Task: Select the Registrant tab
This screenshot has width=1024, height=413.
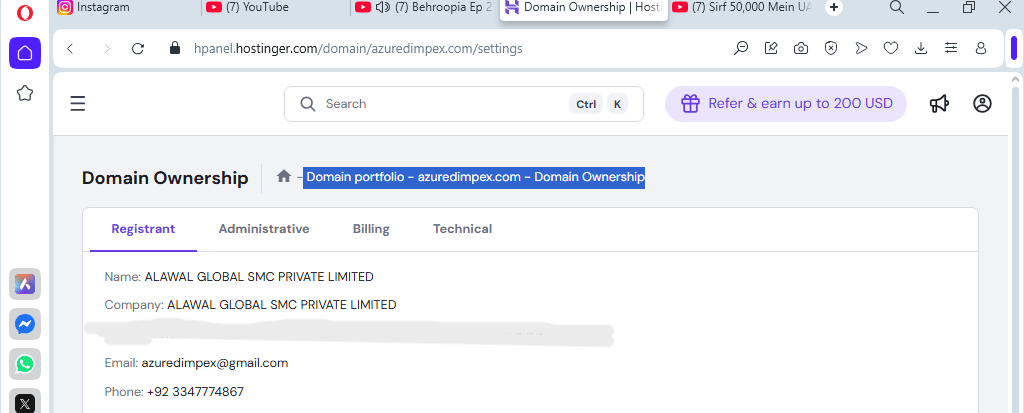Action: (143, 229)
